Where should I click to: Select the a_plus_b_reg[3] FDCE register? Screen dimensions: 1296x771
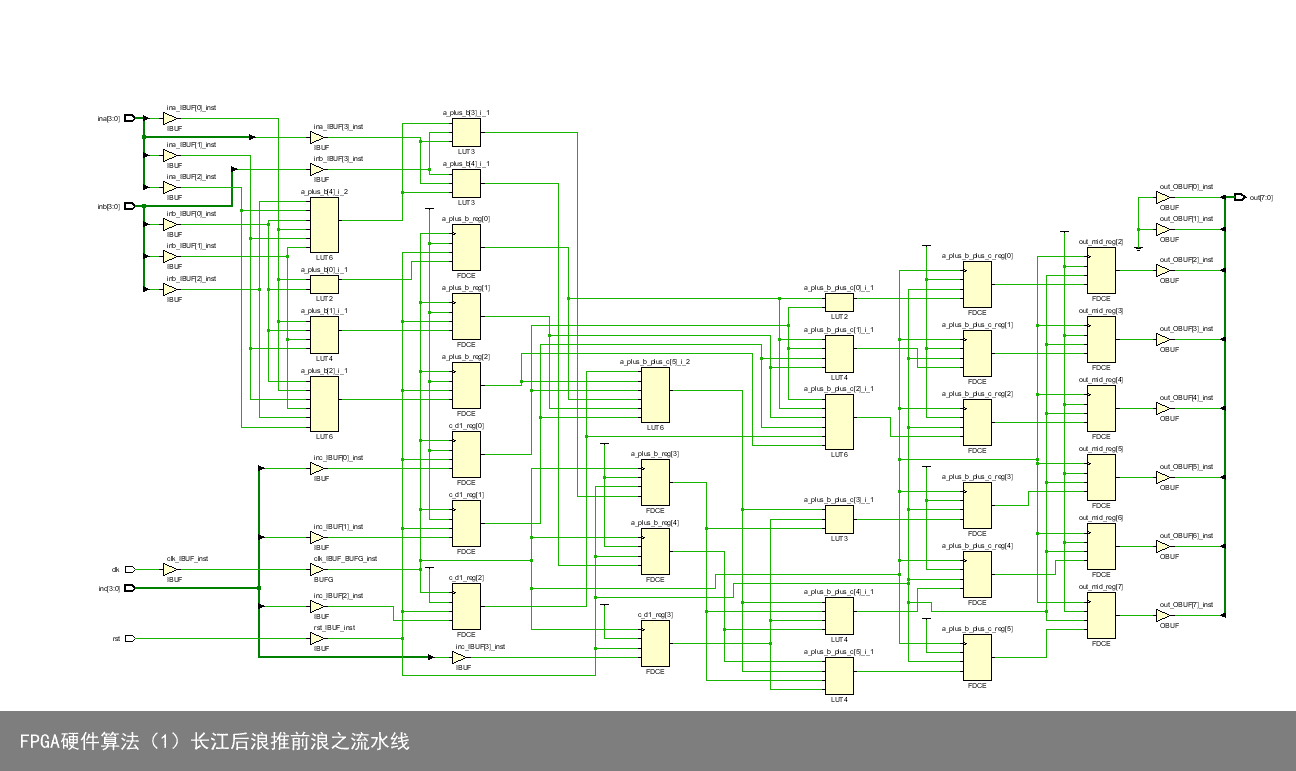pos(655,482)
